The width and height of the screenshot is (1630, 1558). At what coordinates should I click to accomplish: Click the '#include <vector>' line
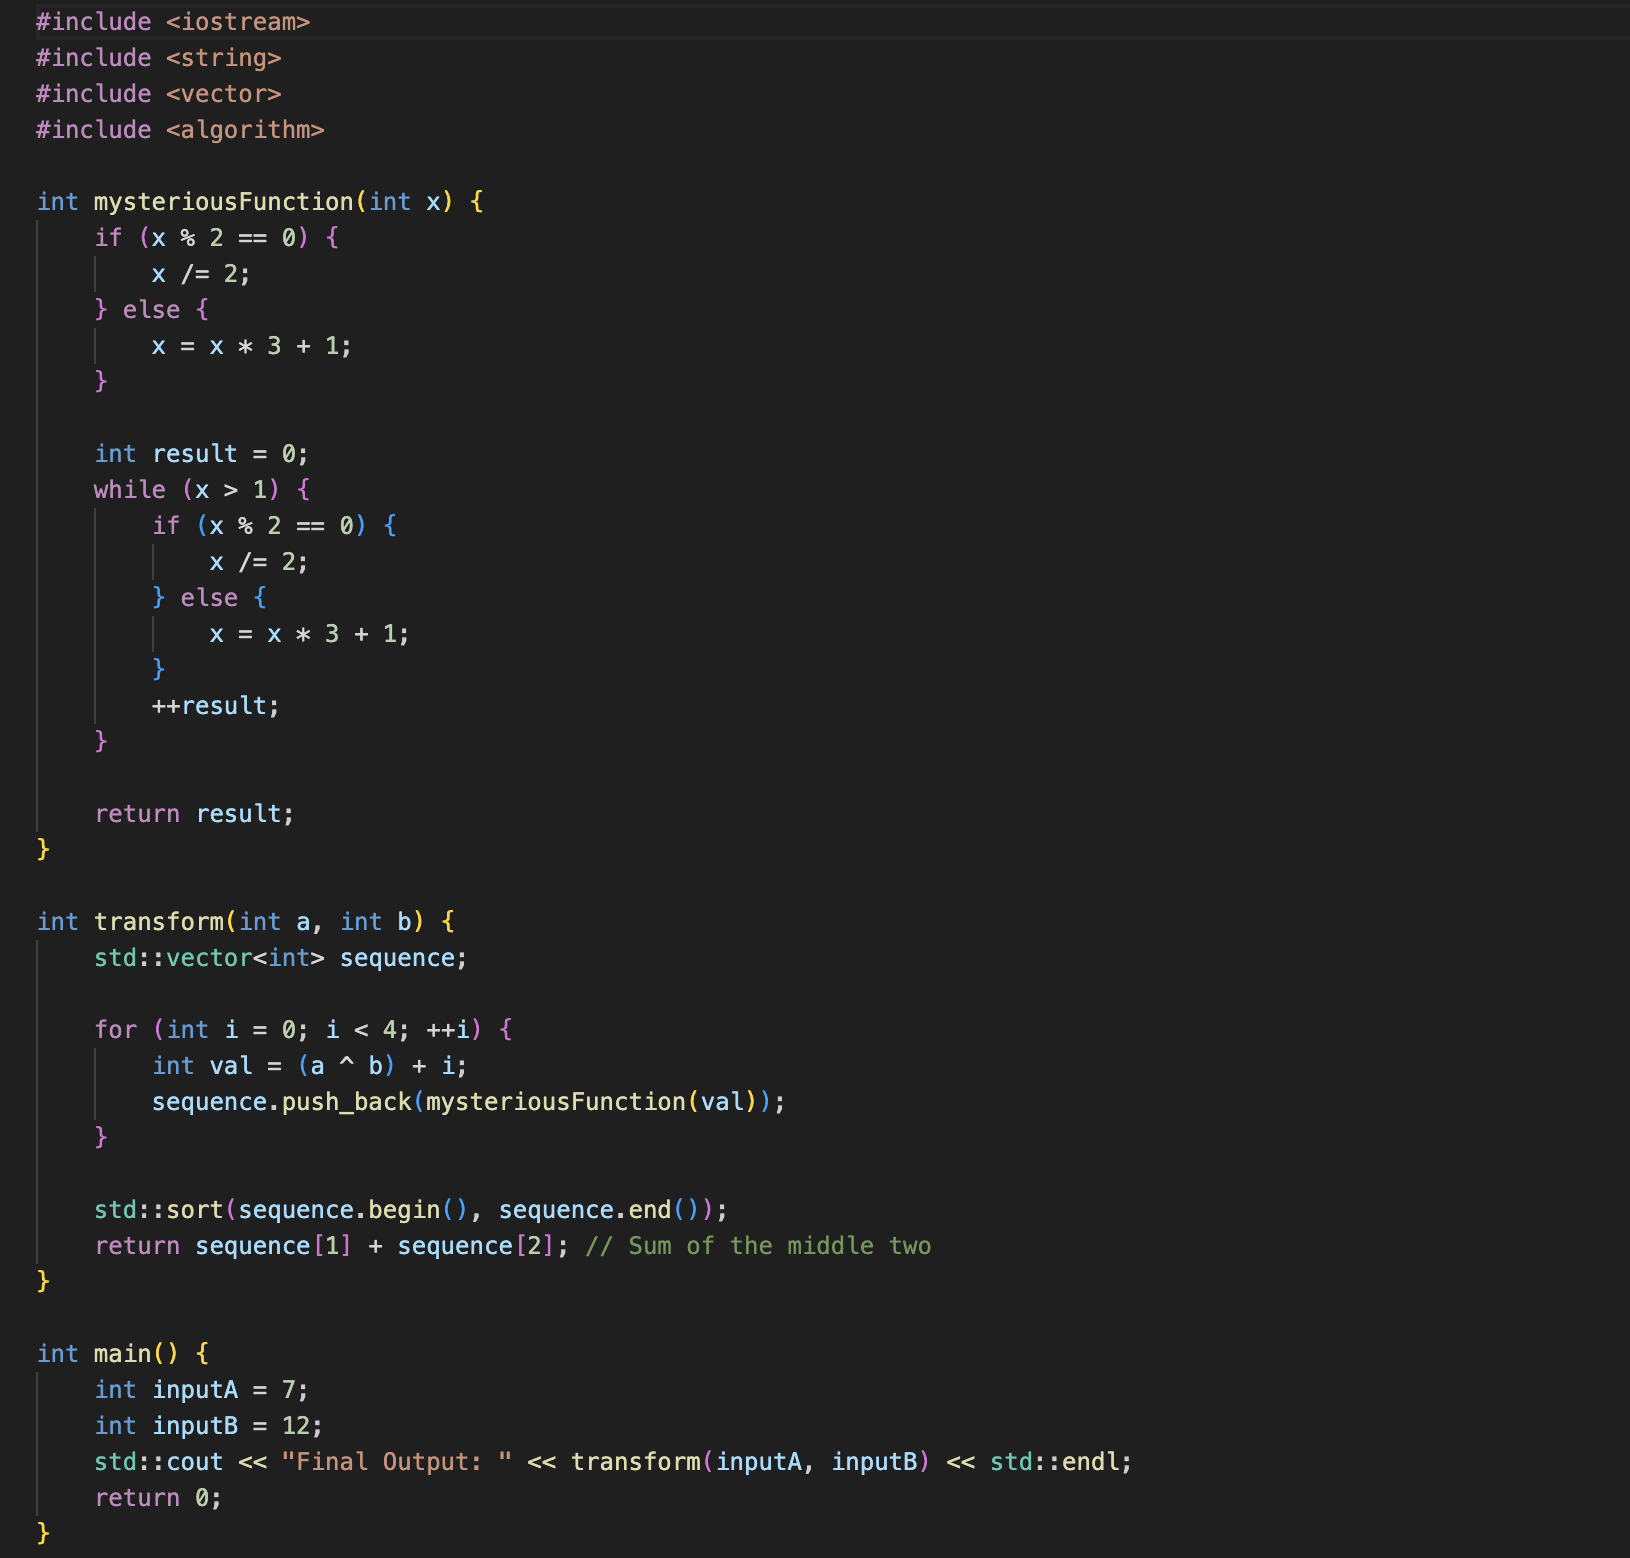coord(159,94)
